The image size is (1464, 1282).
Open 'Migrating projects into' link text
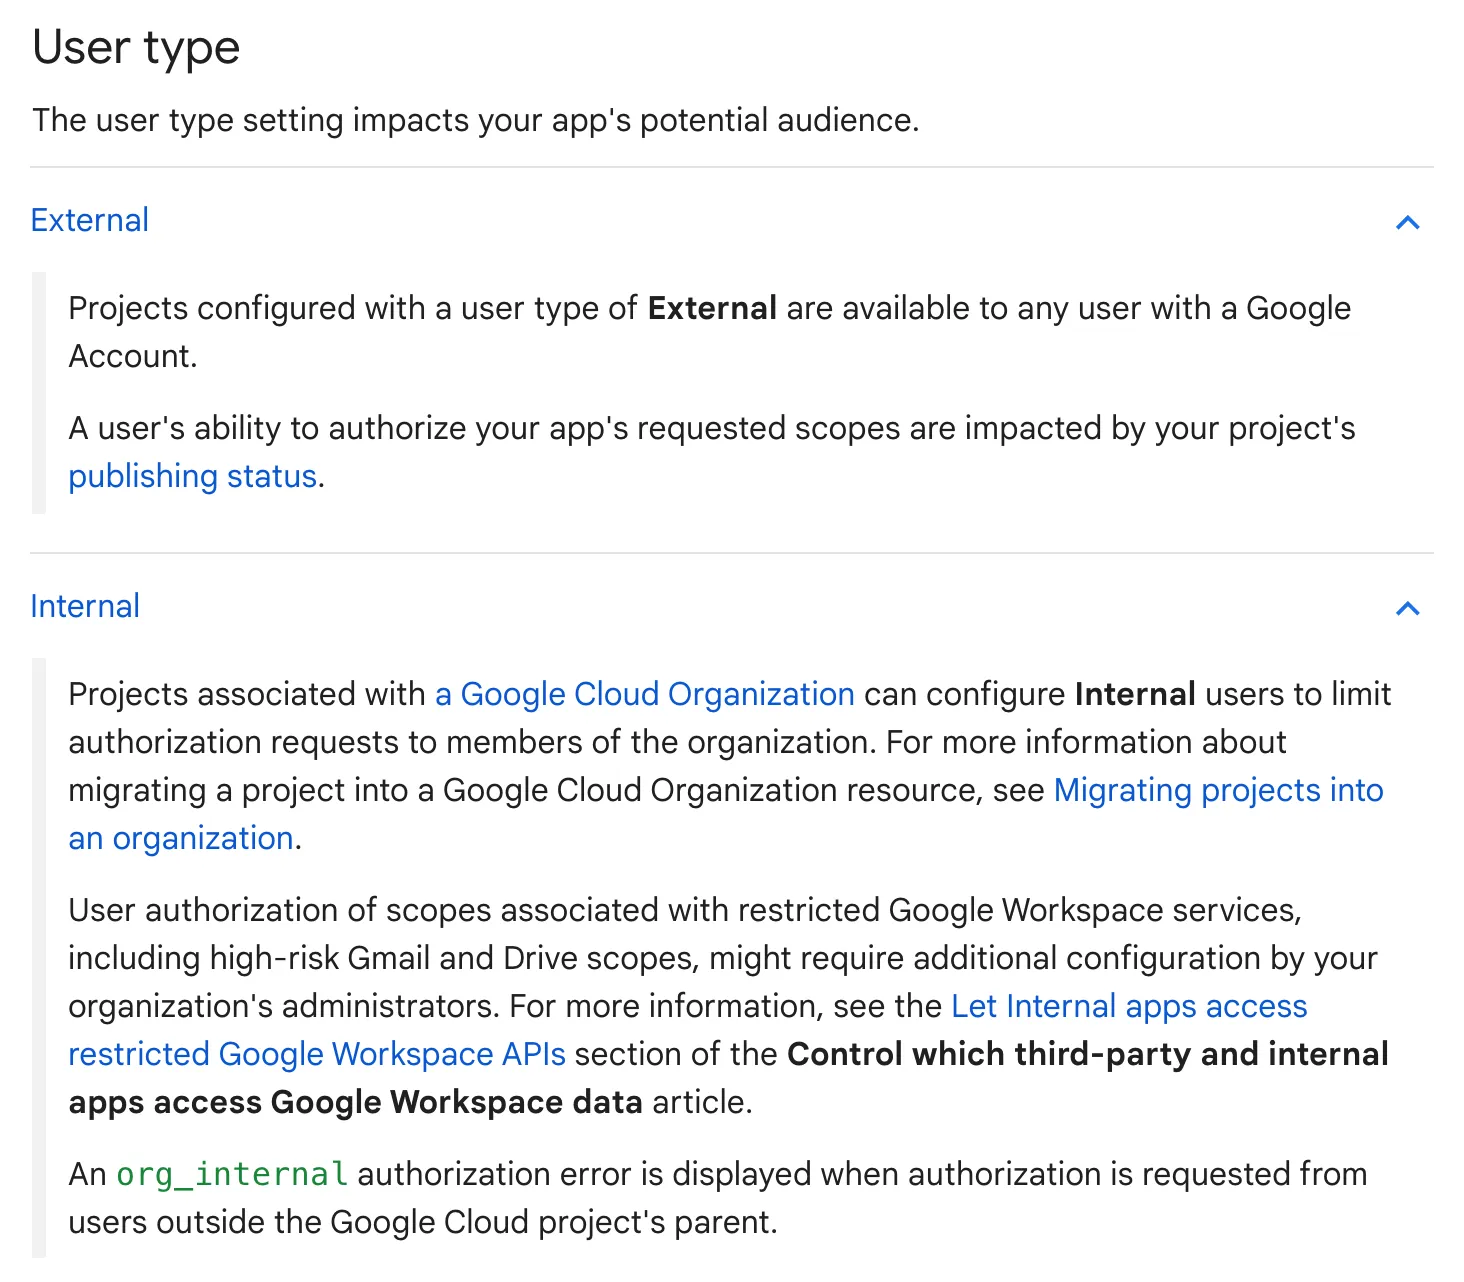[x=1219, y=790]
